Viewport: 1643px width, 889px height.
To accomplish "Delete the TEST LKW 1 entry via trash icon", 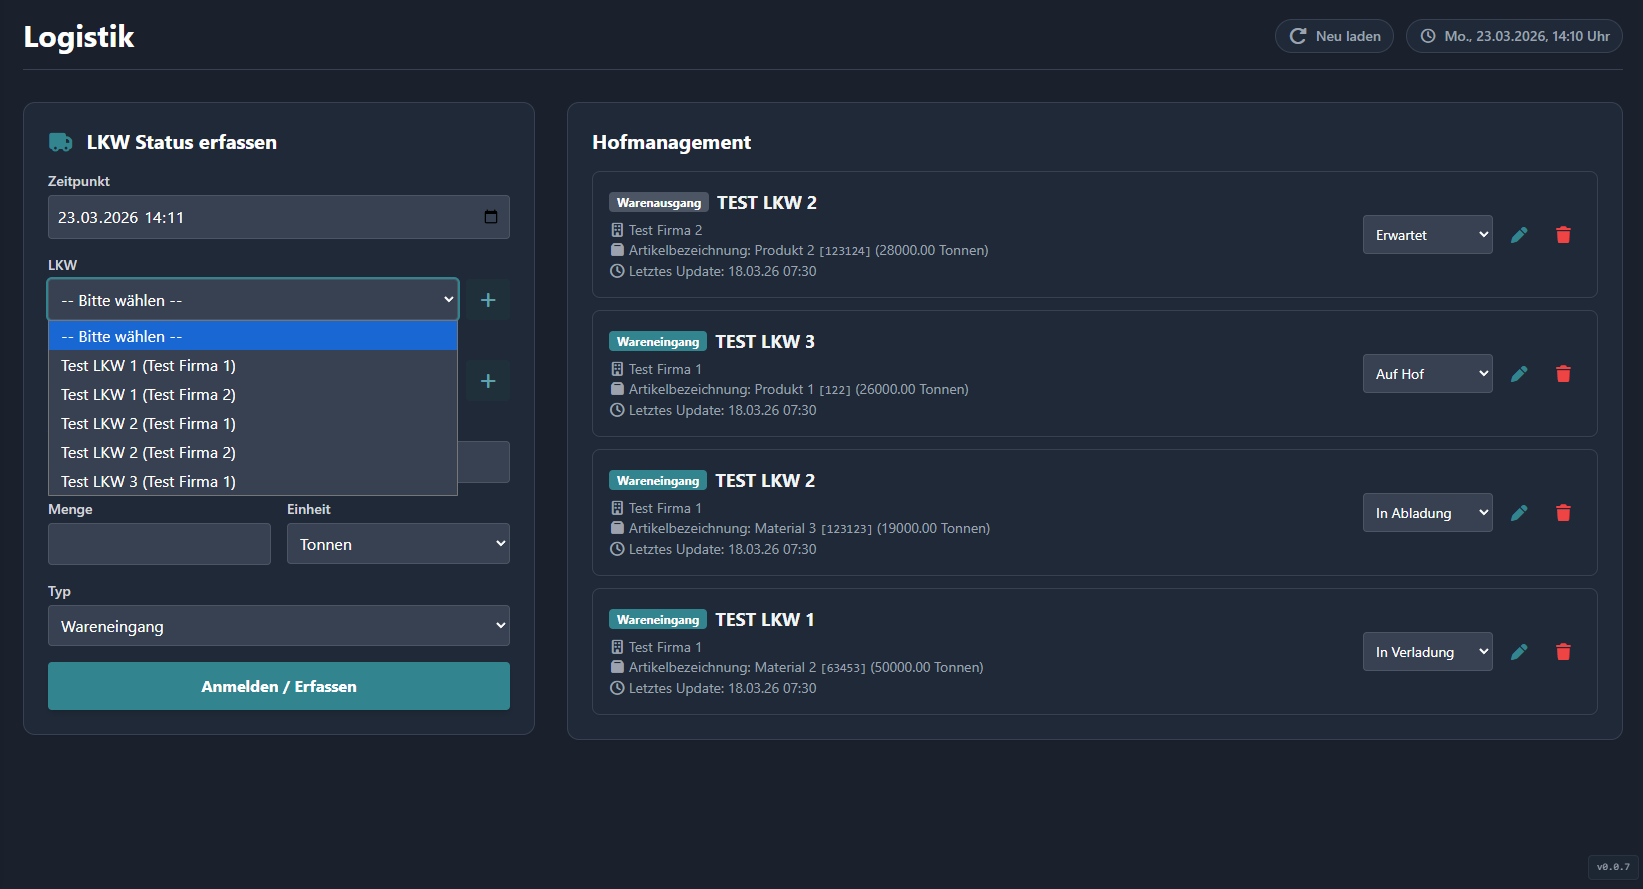I will point(1563,652).
